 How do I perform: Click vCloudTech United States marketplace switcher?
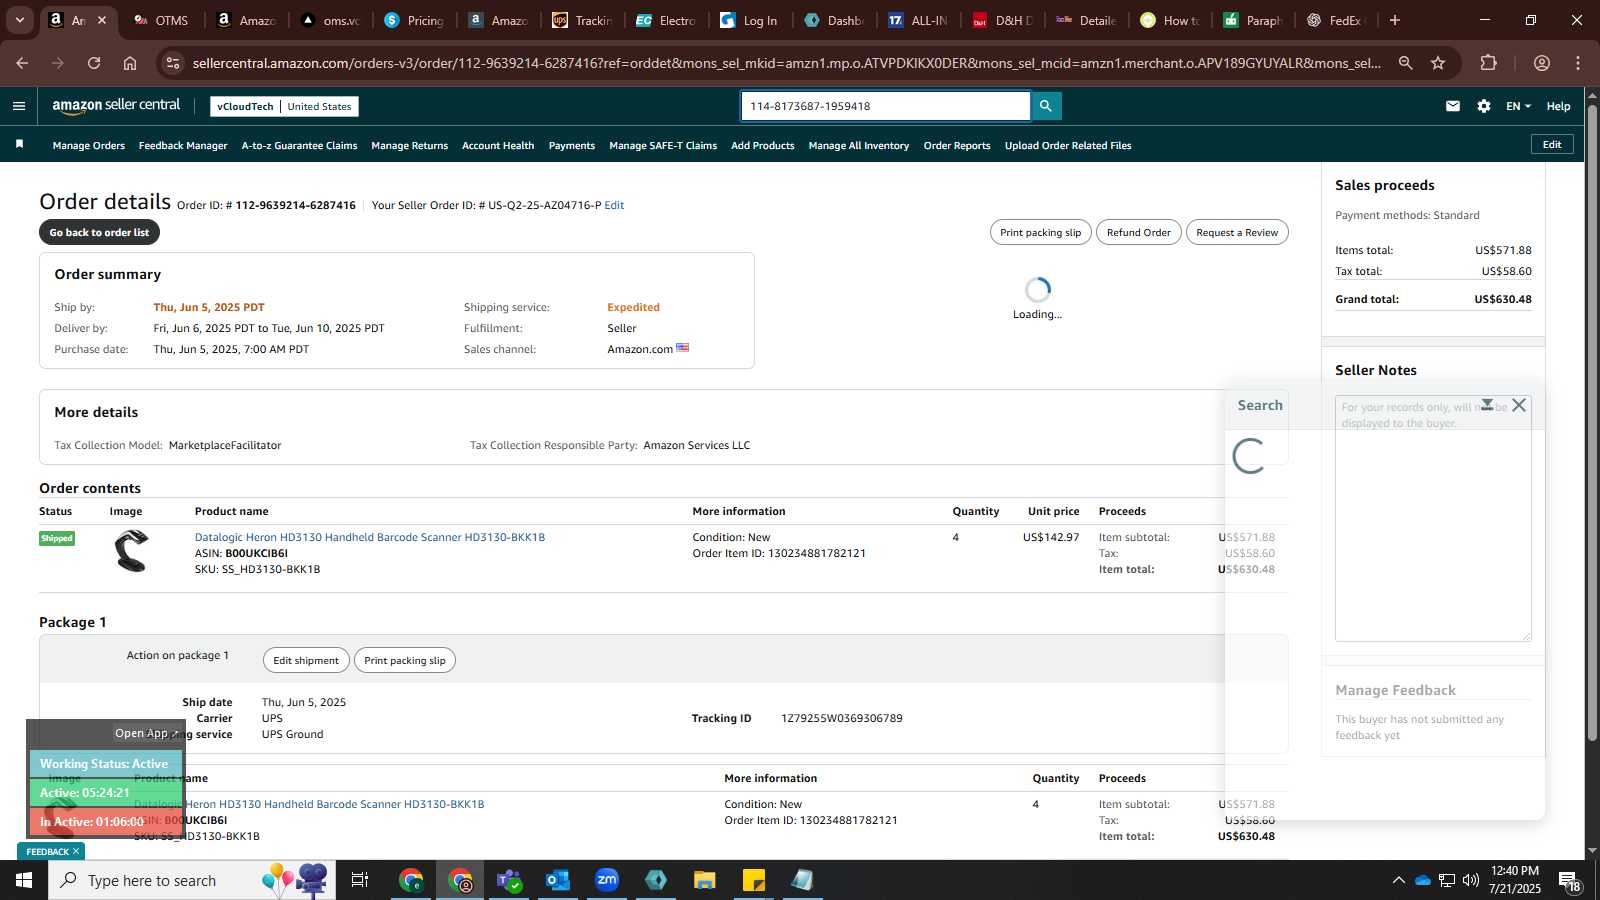[284, 106]
